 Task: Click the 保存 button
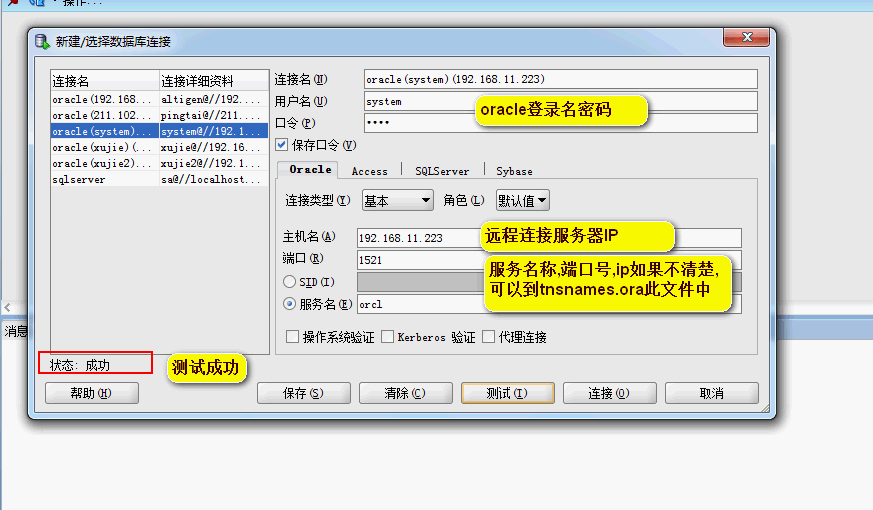(x=304, y=393)
